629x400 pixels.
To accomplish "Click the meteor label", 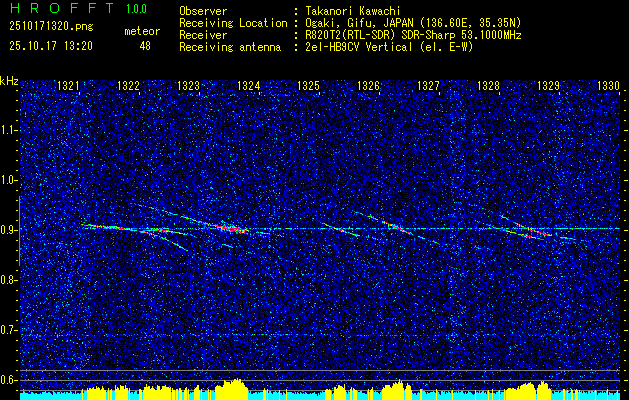I will point(142,31).
